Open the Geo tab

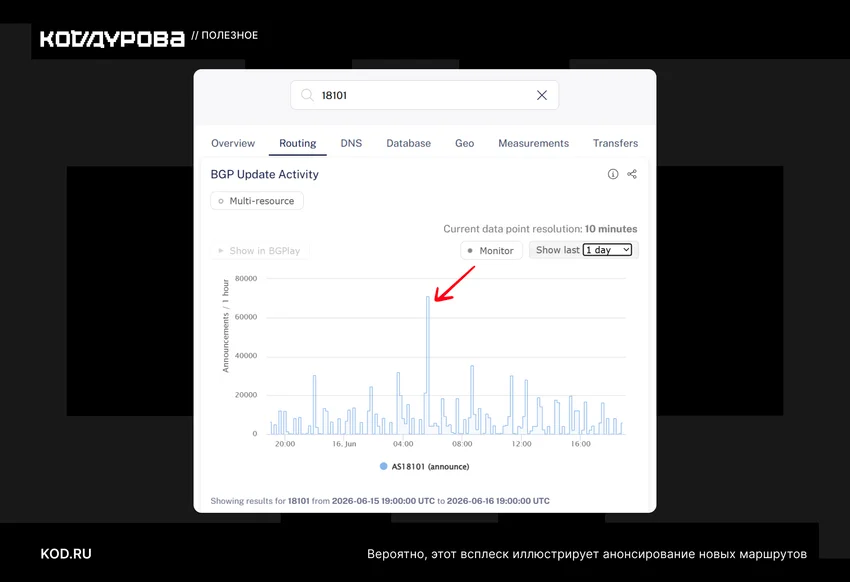(465, 143)
